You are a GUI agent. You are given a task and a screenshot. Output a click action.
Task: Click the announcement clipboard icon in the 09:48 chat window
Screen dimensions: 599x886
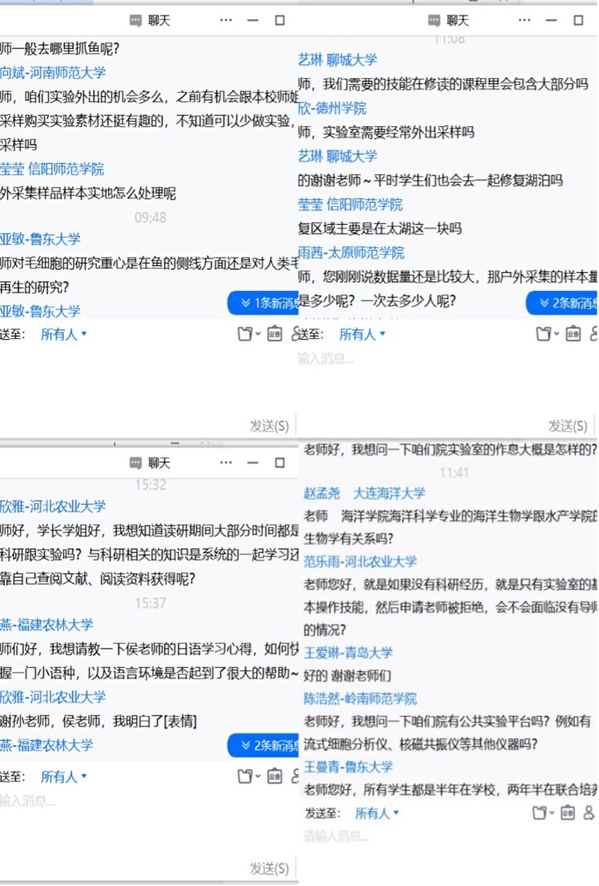275,334
